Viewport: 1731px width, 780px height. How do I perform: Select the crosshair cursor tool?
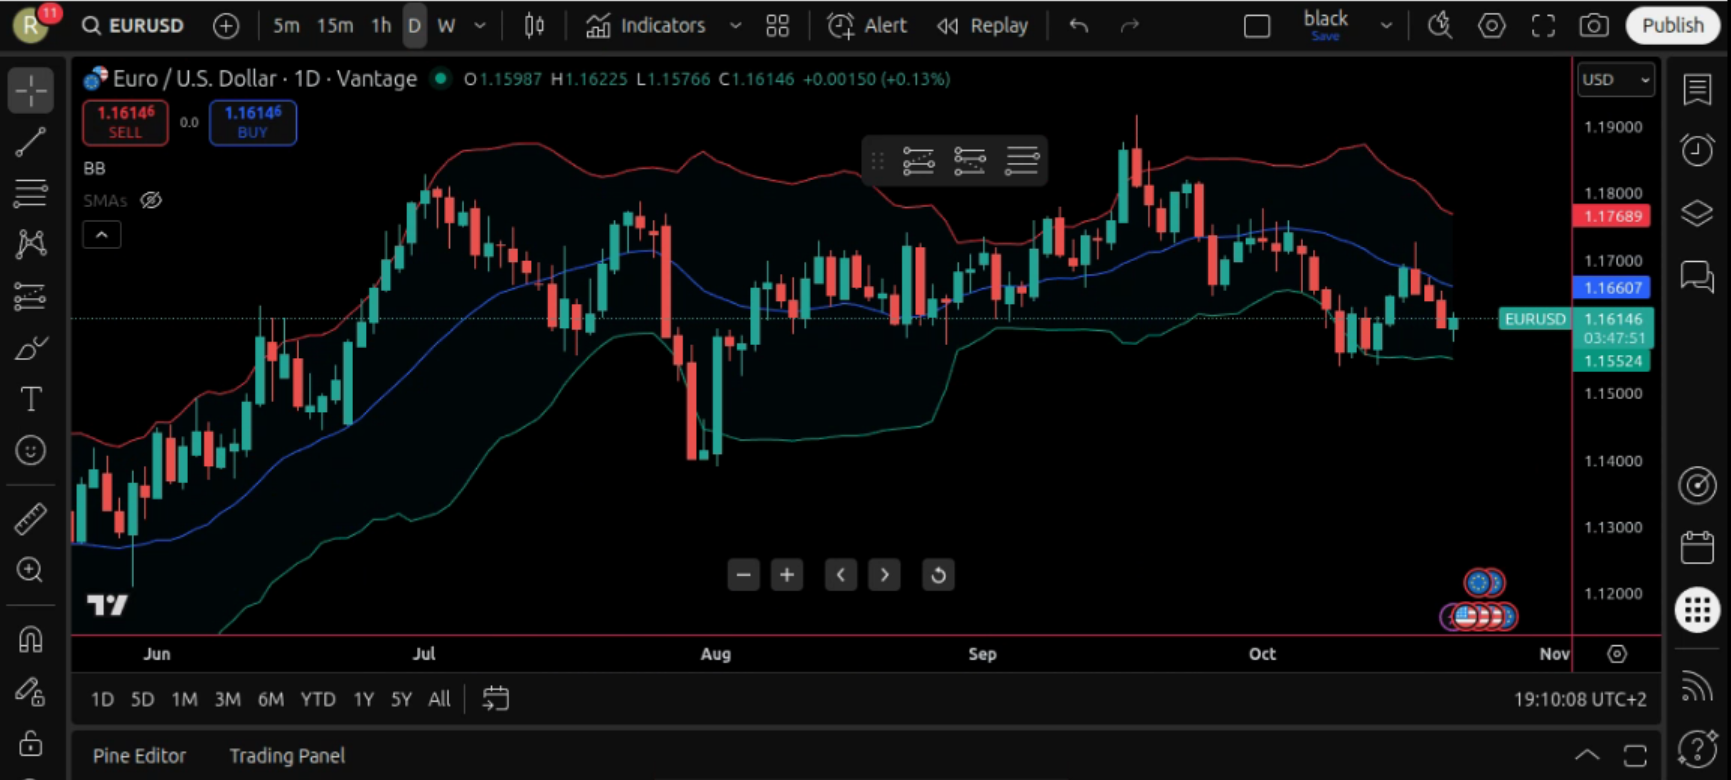[31, 91]
